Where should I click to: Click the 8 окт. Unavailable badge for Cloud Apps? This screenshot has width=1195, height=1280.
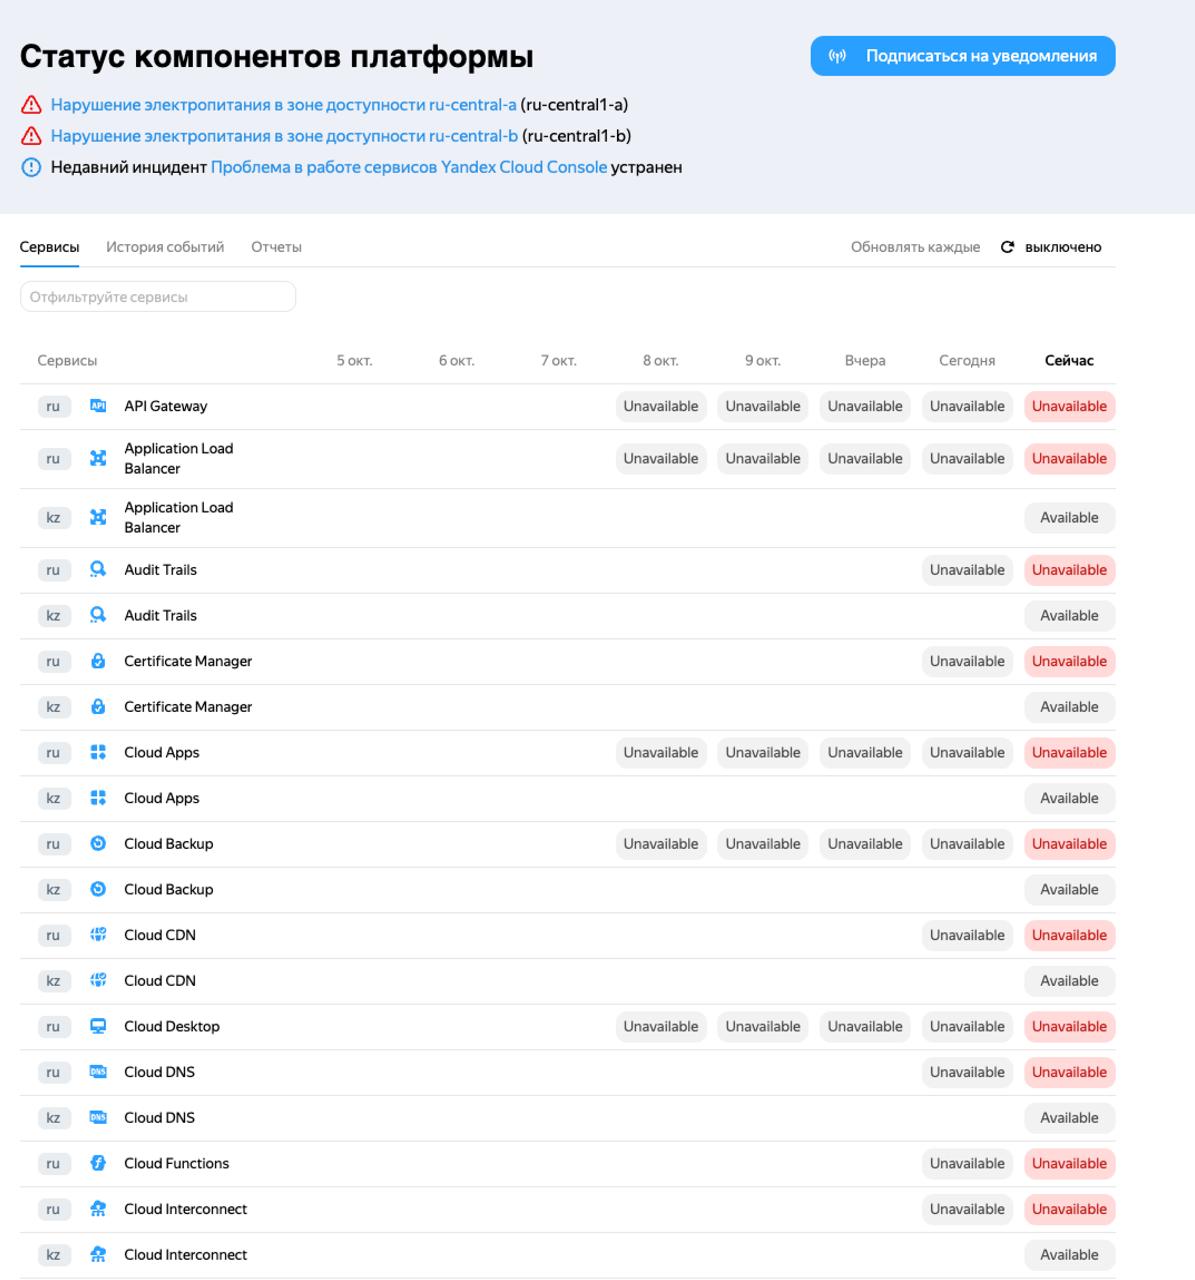[x=661, y=753]
